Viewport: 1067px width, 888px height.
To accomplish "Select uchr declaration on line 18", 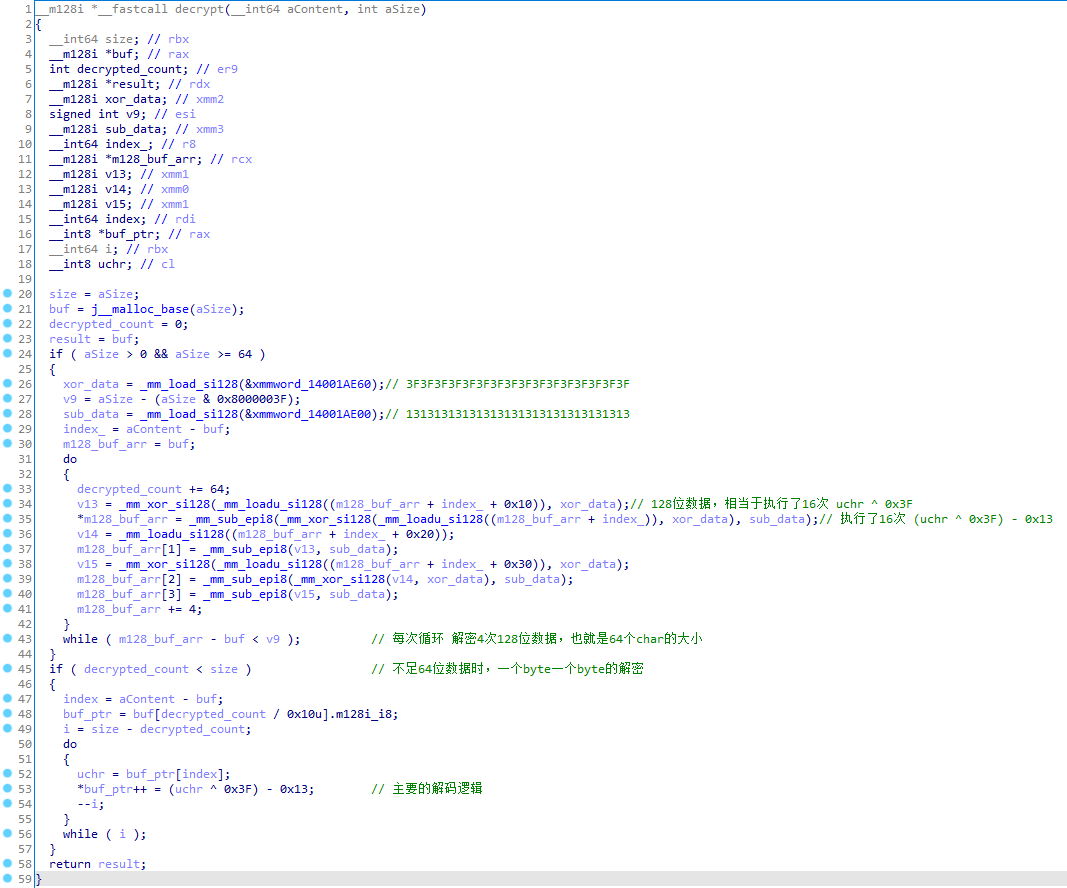I will click(112, 264).
